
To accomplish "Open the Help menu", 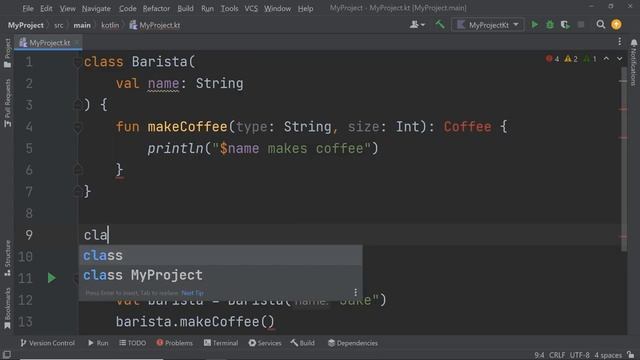I will (x=305, y=8).
